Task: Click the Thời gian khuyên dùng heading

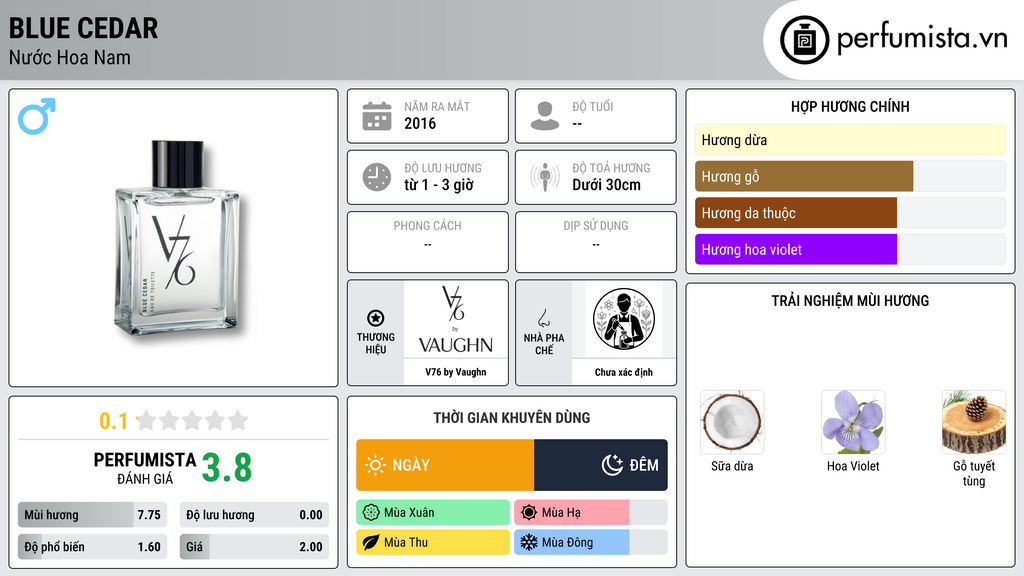Action: (512, 417)
